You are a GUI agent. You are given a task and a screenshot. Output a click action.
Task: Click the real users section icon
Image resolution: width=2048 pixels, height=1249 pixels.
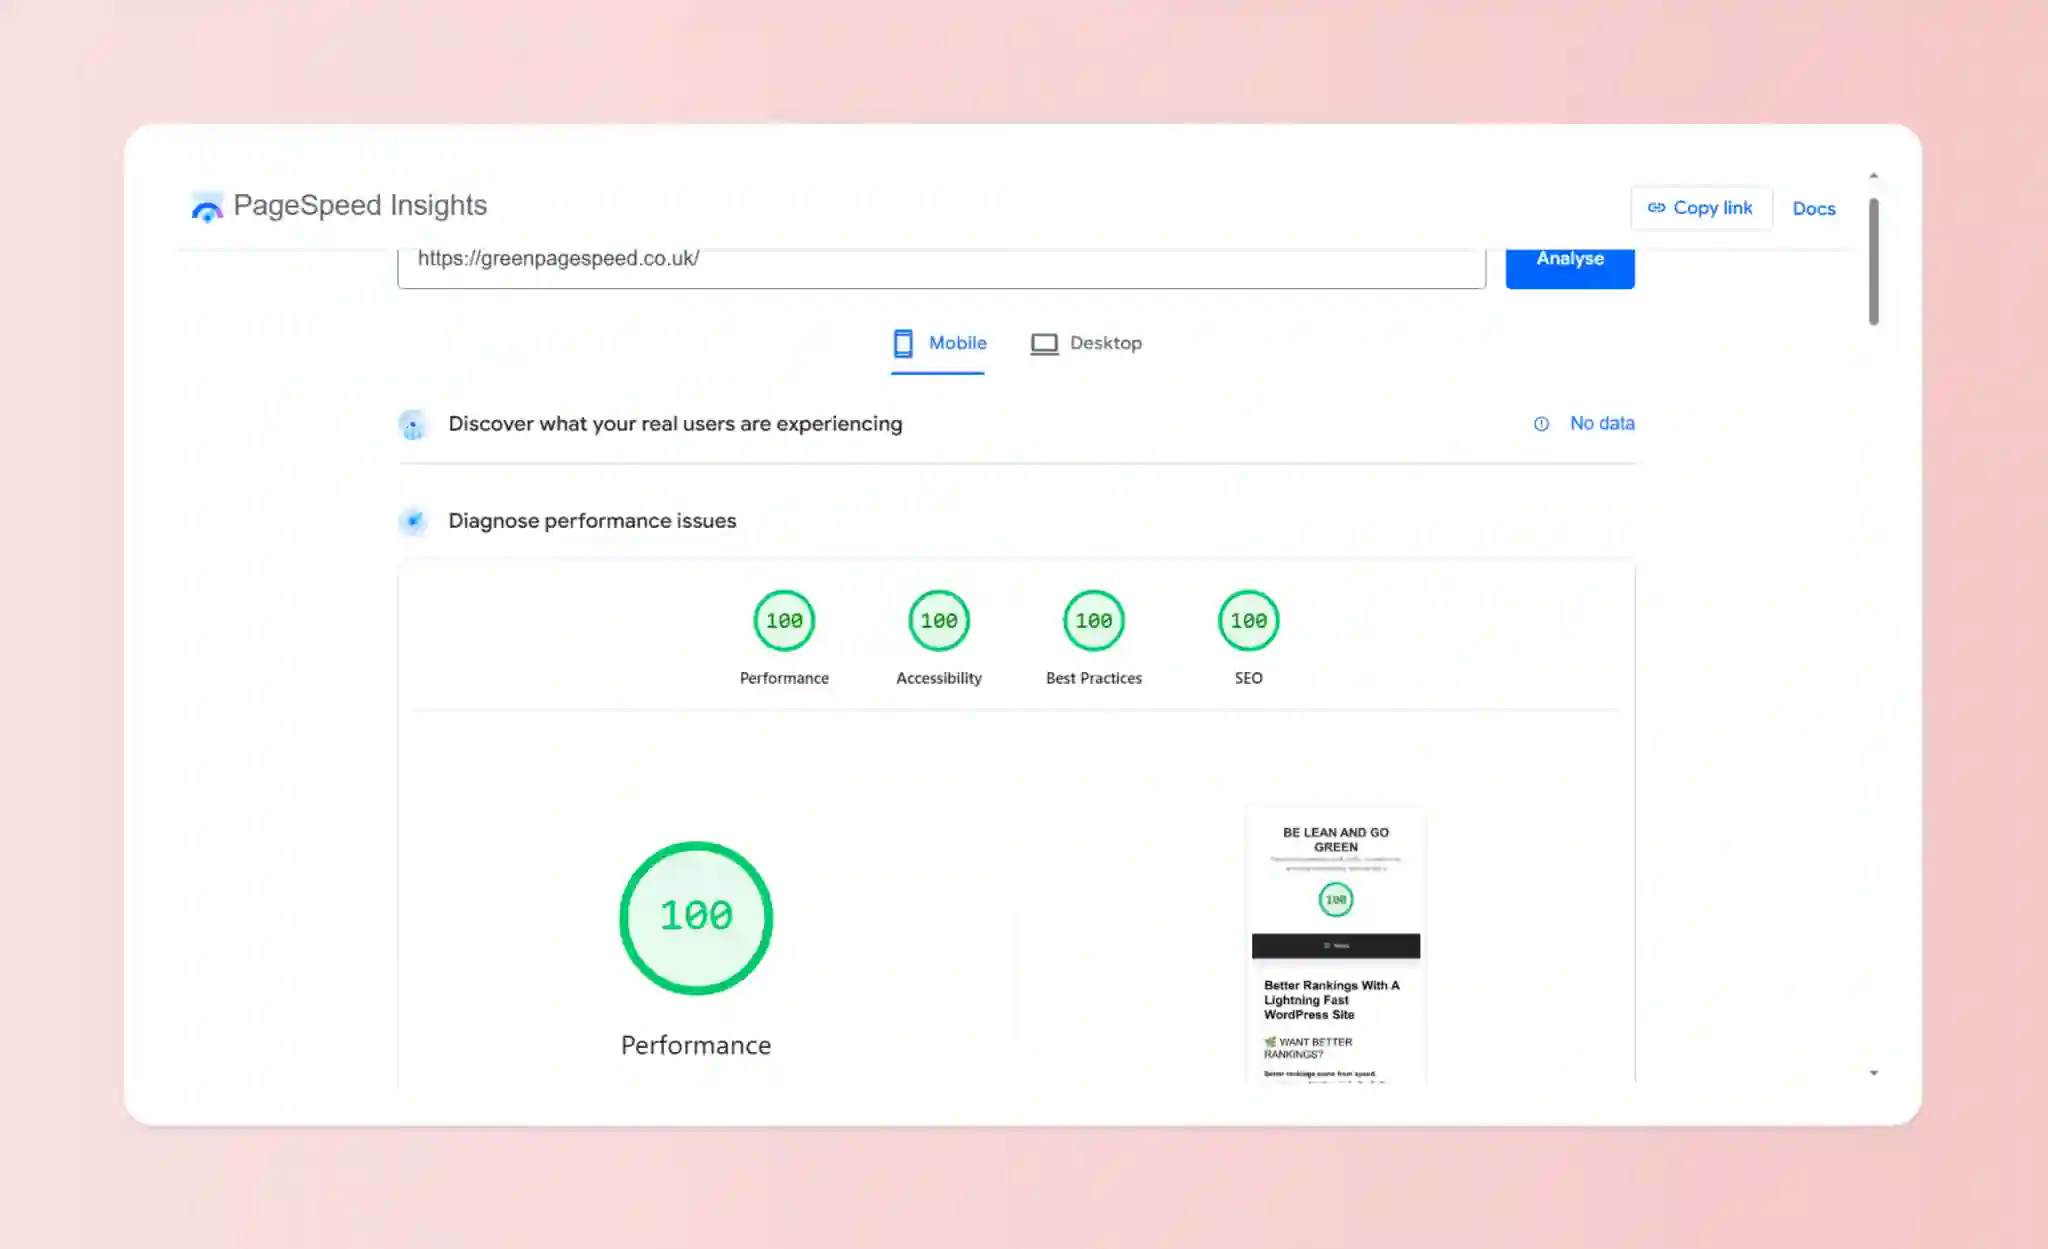click(413, 425)
